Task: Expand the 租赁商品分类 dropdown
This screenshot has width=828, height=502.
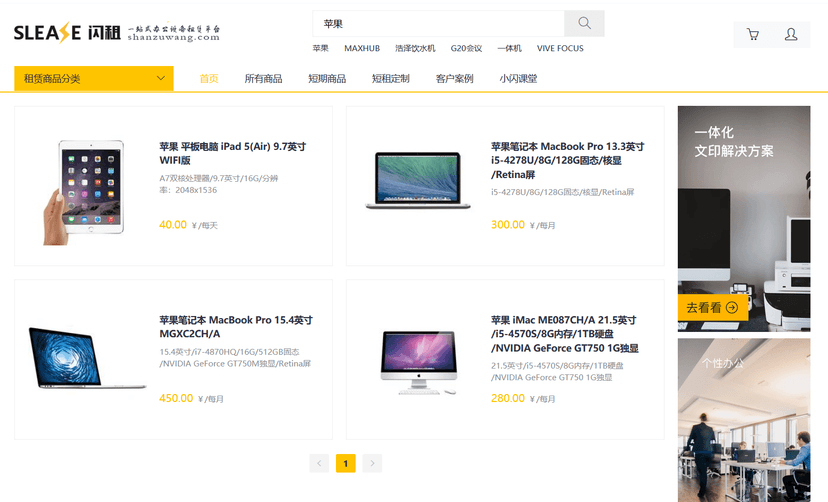Action: [93, 79]
